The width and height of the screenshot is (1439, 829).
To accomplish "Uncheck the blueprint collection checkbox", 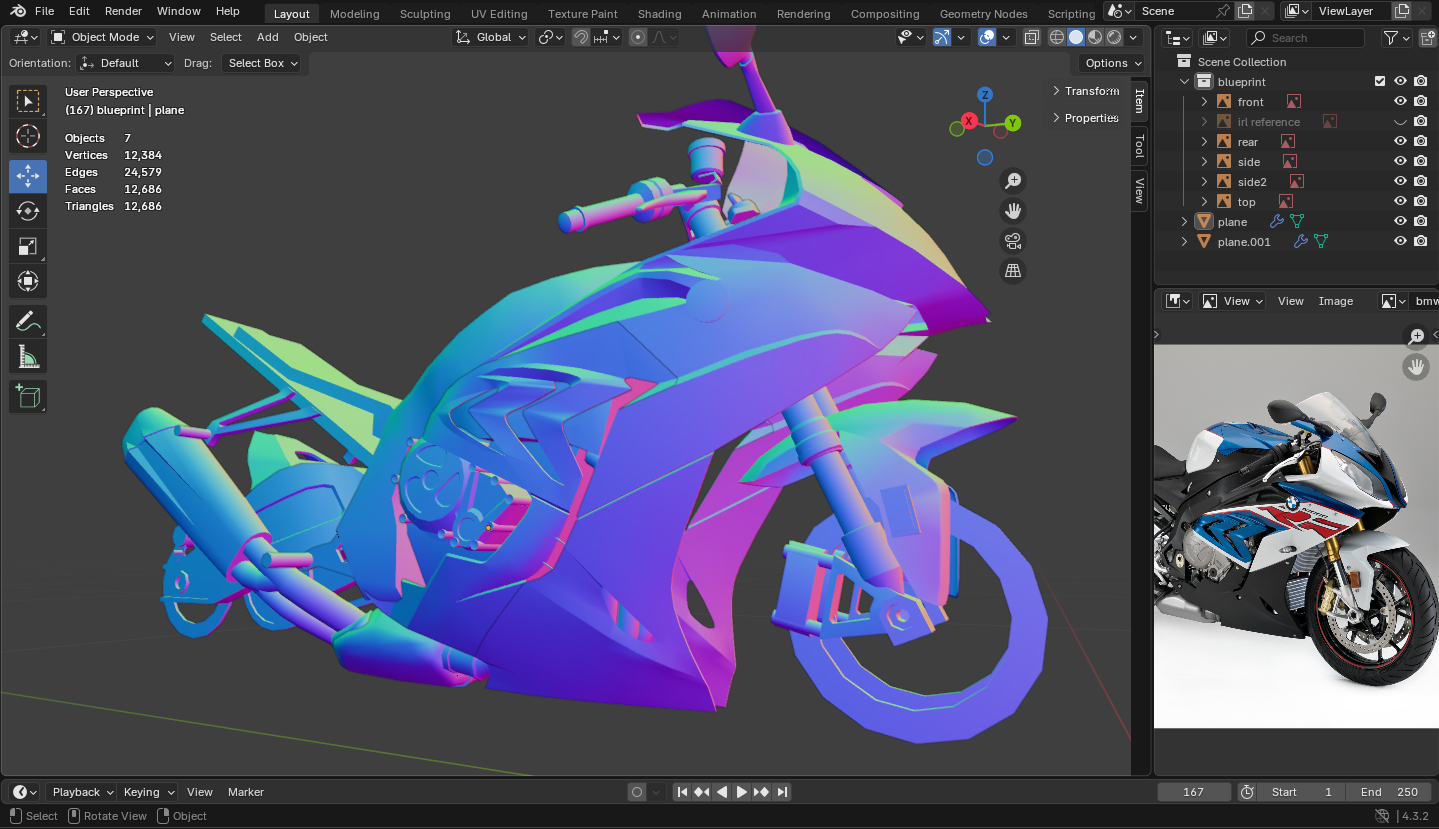I will point(1380,82).
